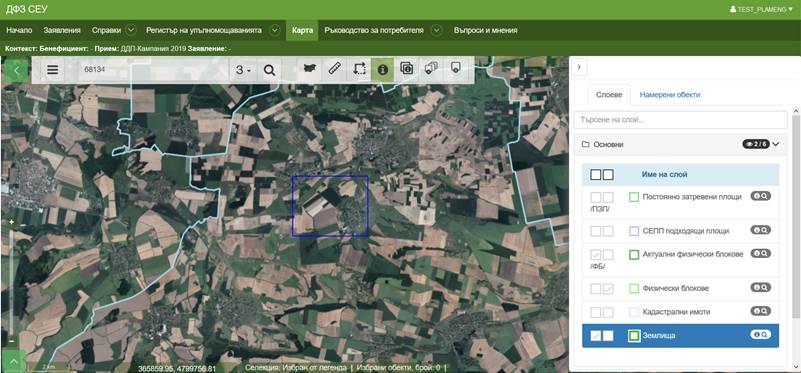Open the Справки menu
The image size is (801, 373).
click(106, 30)
